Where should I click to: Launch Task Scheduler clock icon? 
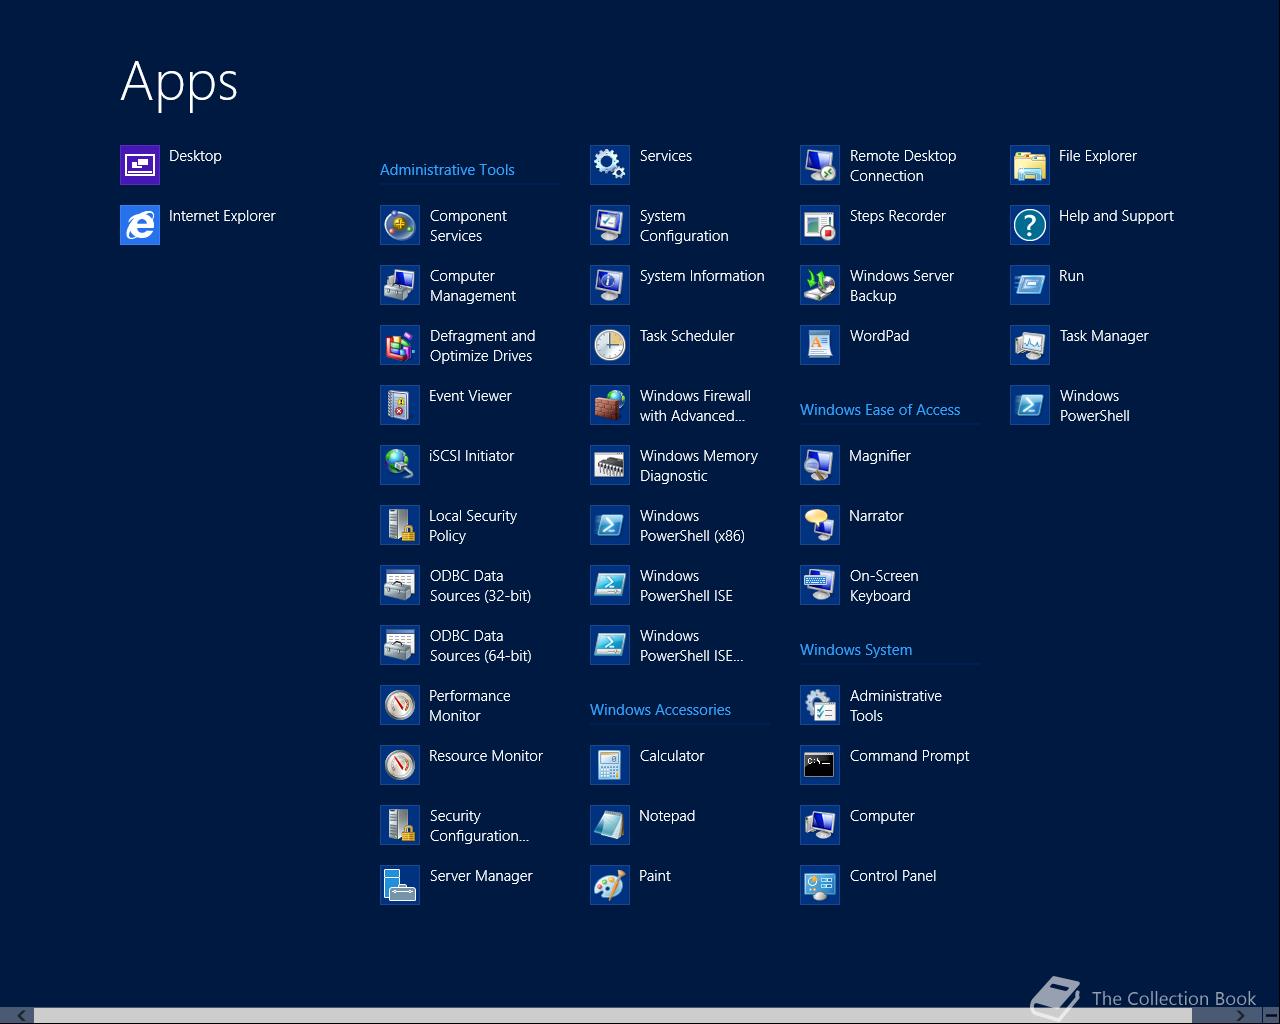tap(610, 345)
